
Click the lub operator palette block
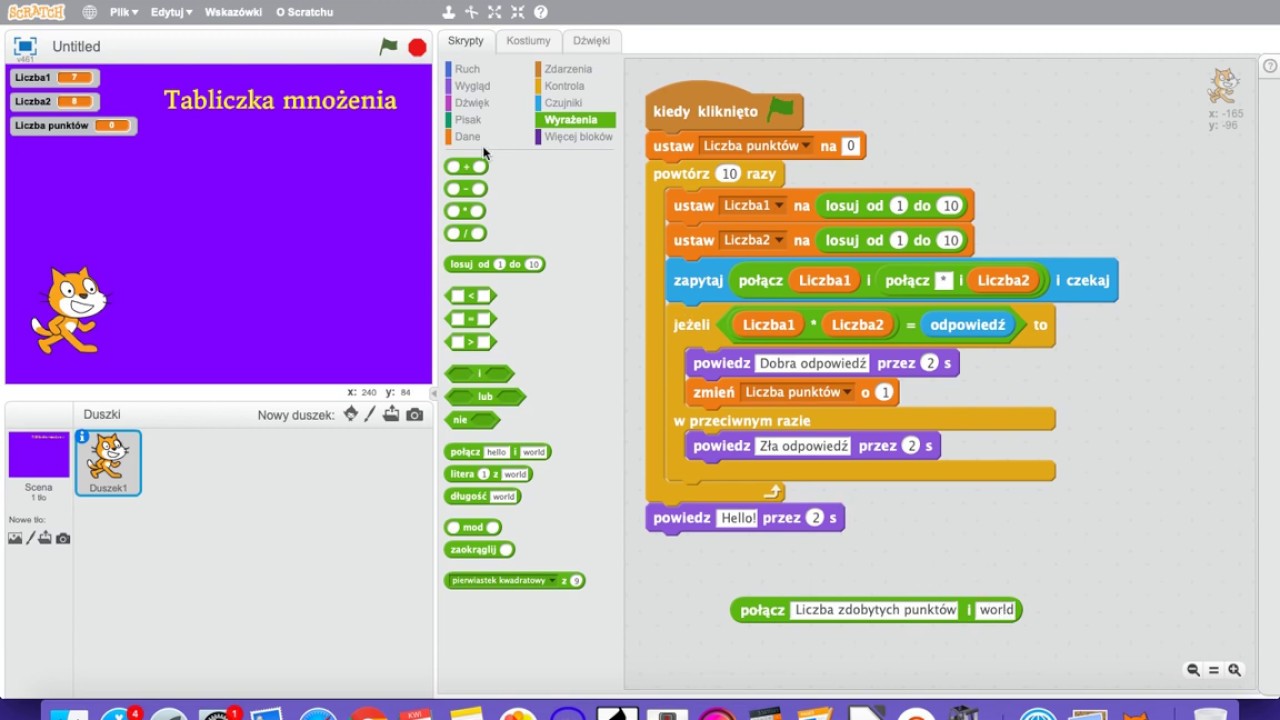485,397
